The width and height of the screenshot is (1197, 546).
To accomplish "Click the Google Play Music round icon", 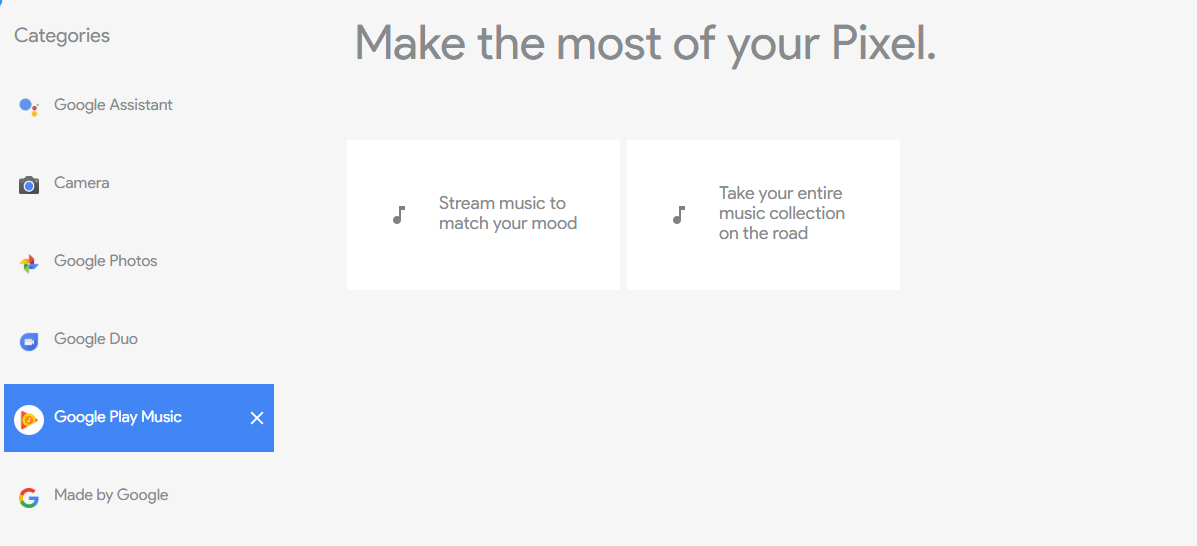I will tap(28, 418).
